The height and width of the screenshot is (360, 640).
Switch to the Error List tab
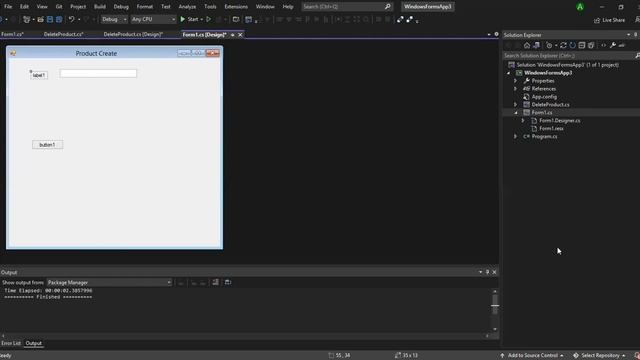pyautogui.click(x=11, y=343)
